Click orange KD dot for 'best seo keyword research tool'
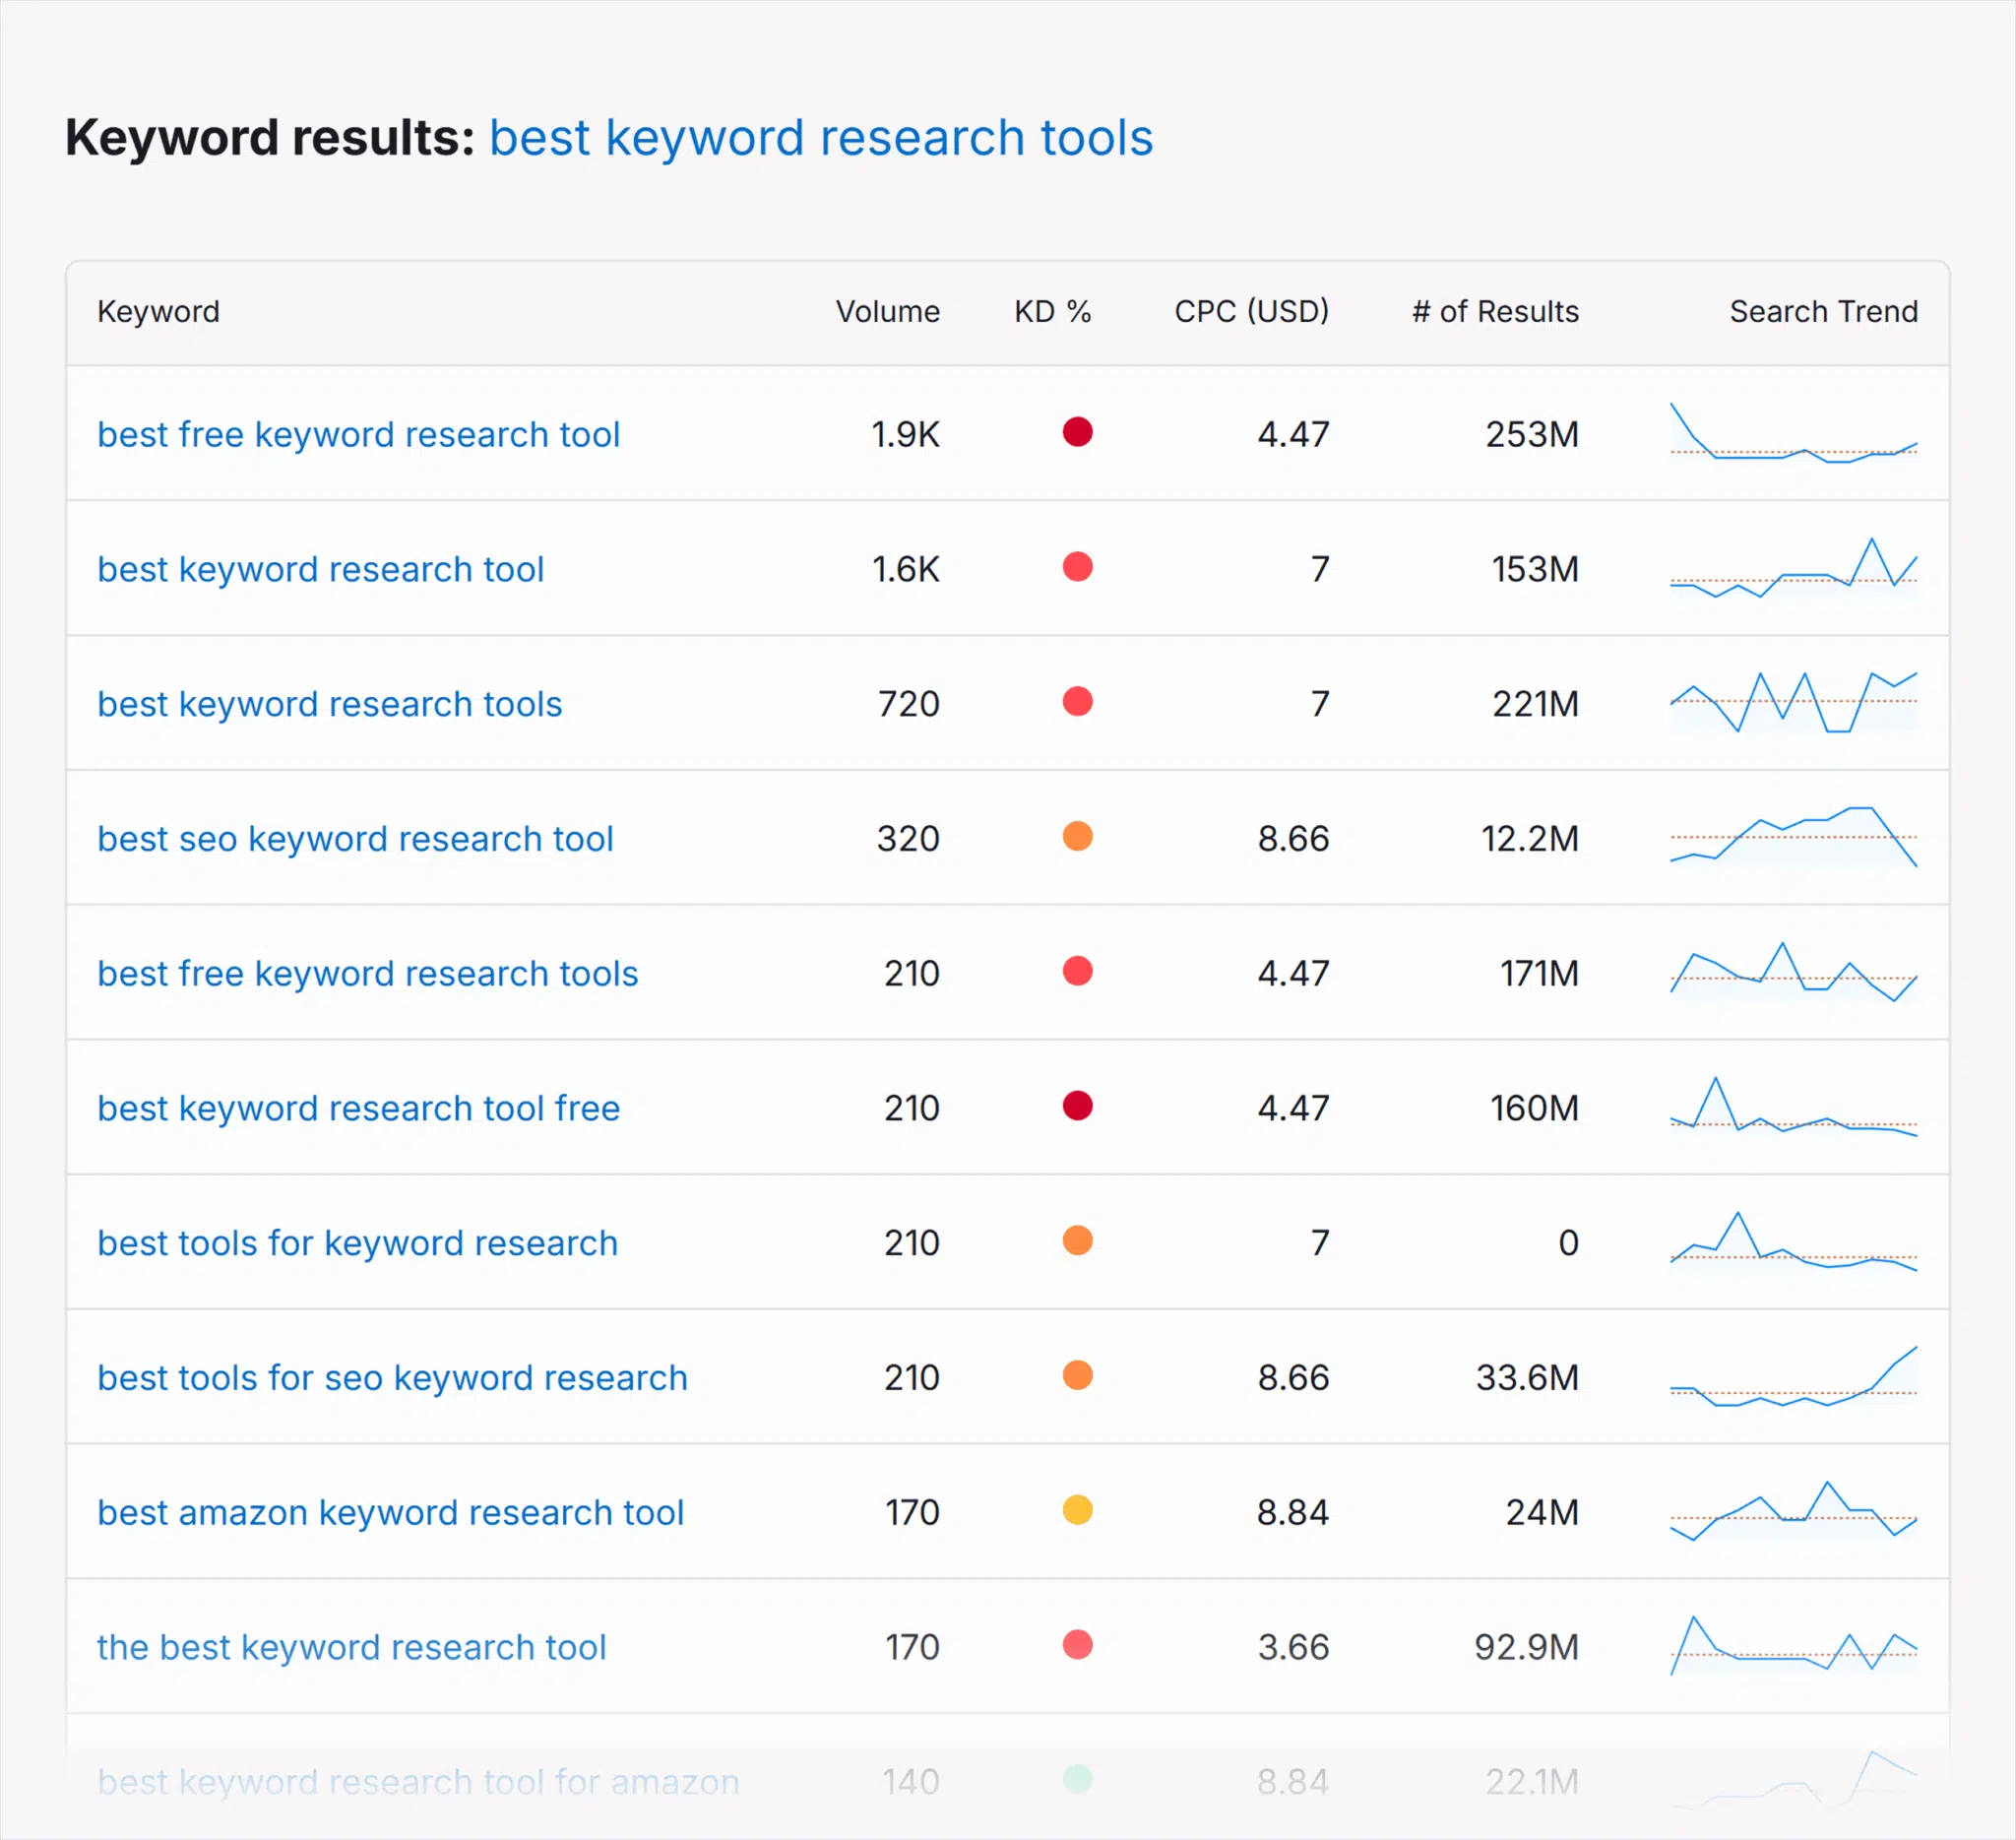This screenshot has width=2016, height=1840. point(1077,837)
